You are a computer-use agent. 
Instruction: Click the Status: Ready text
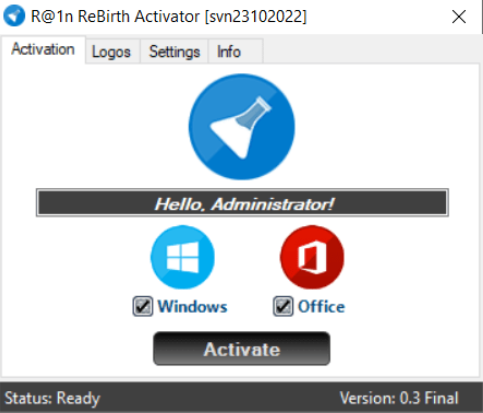point(52,398)
